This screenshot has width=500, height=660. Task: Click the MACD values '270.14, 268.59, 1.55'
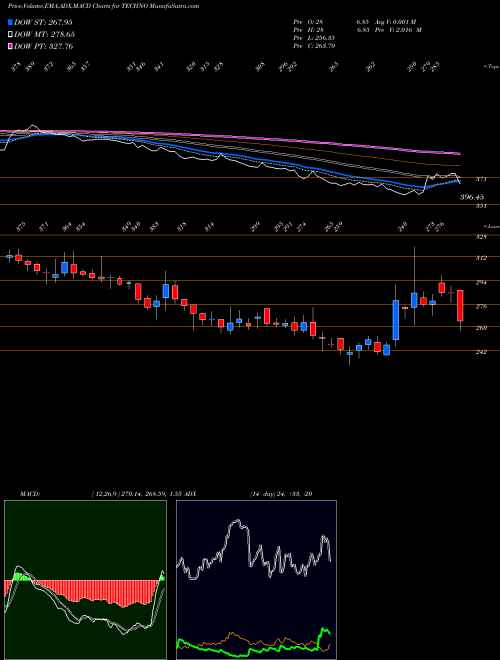[x=150, y=493]
